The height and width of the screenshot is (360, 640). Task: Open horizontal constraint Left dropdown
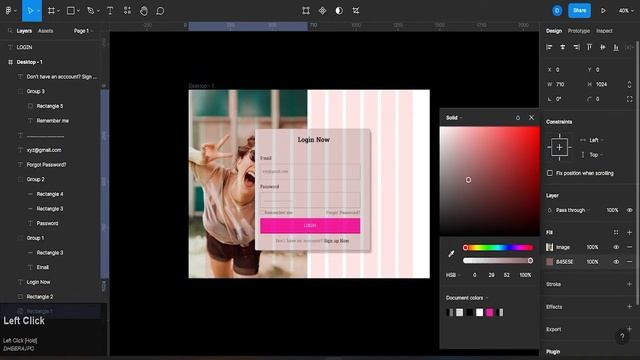tap(596, 140)
